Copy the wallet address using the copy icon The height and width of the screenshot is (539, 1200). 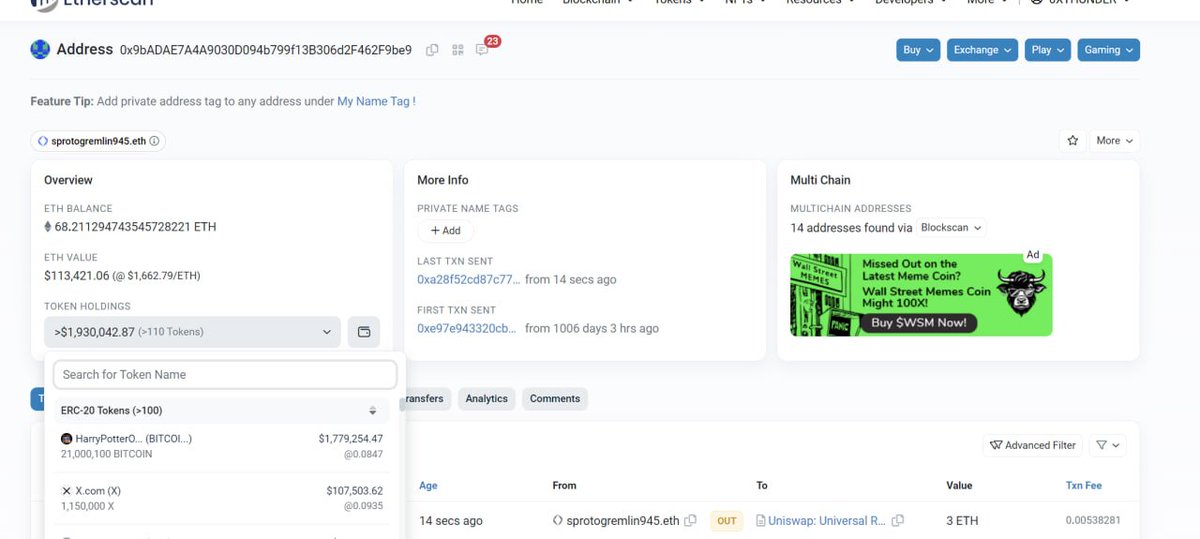(432, 50)
